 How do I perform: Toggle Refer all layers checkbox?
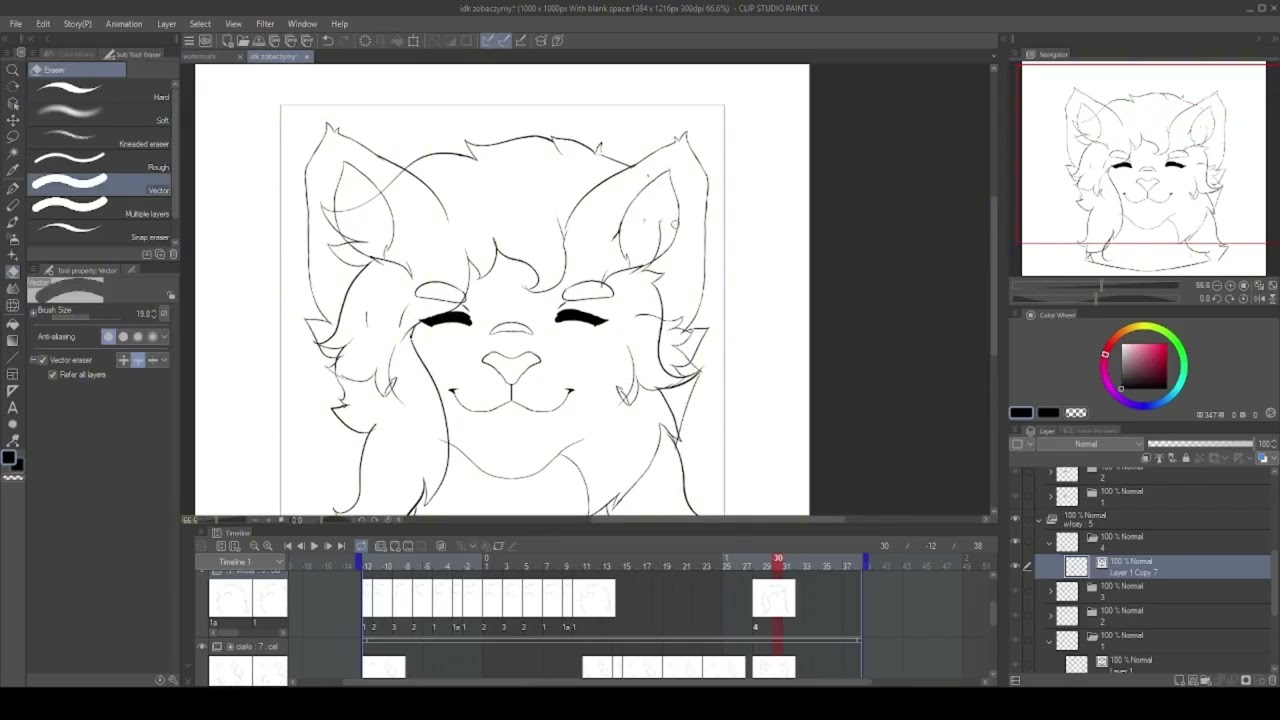click(53, 375)
